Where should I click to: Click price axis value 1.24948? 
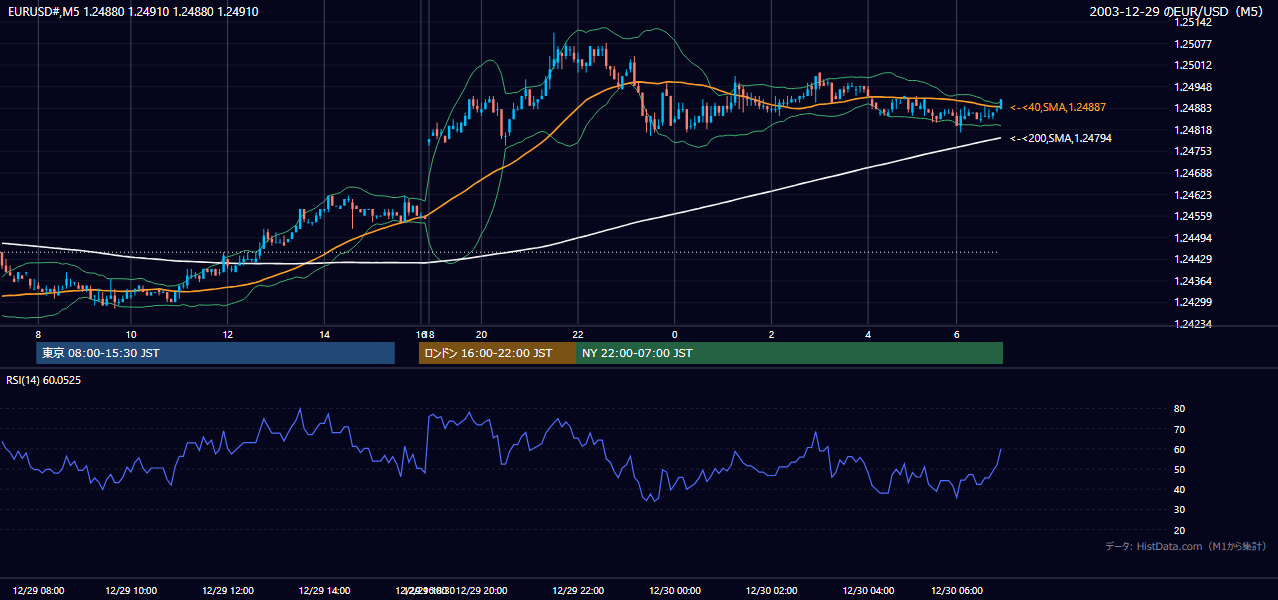[1192, 87]
